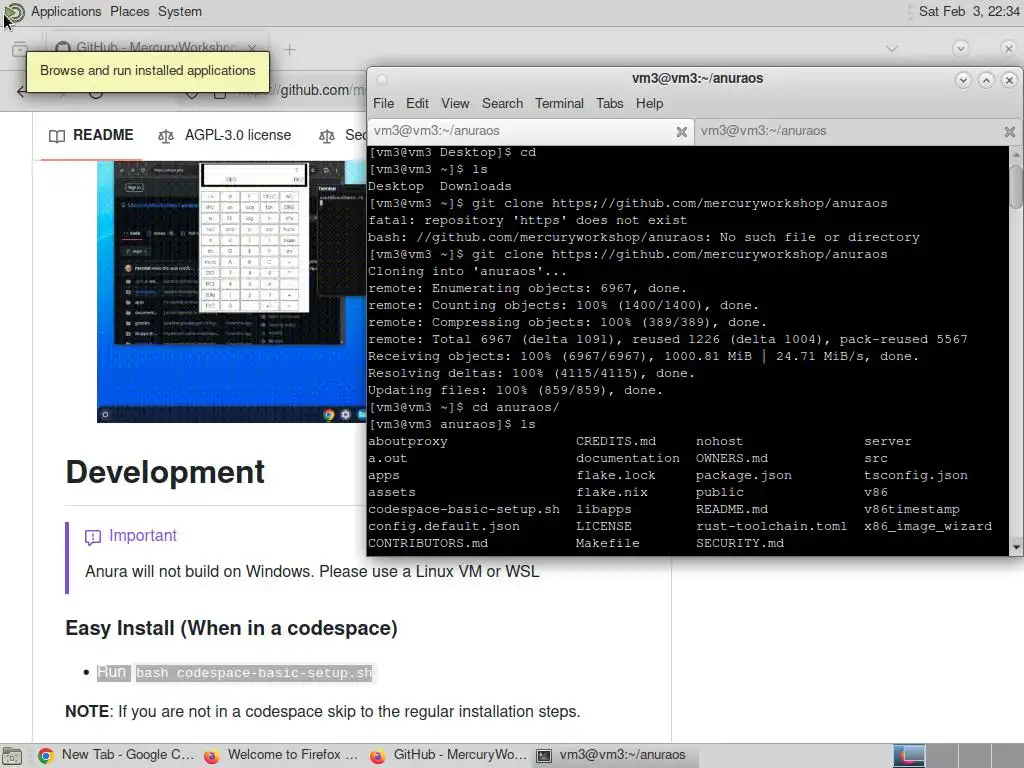Click the Easy Install heading in README
Image resolution: width=1024 pixels, height=768 pixels.
(x=231, y=628)
